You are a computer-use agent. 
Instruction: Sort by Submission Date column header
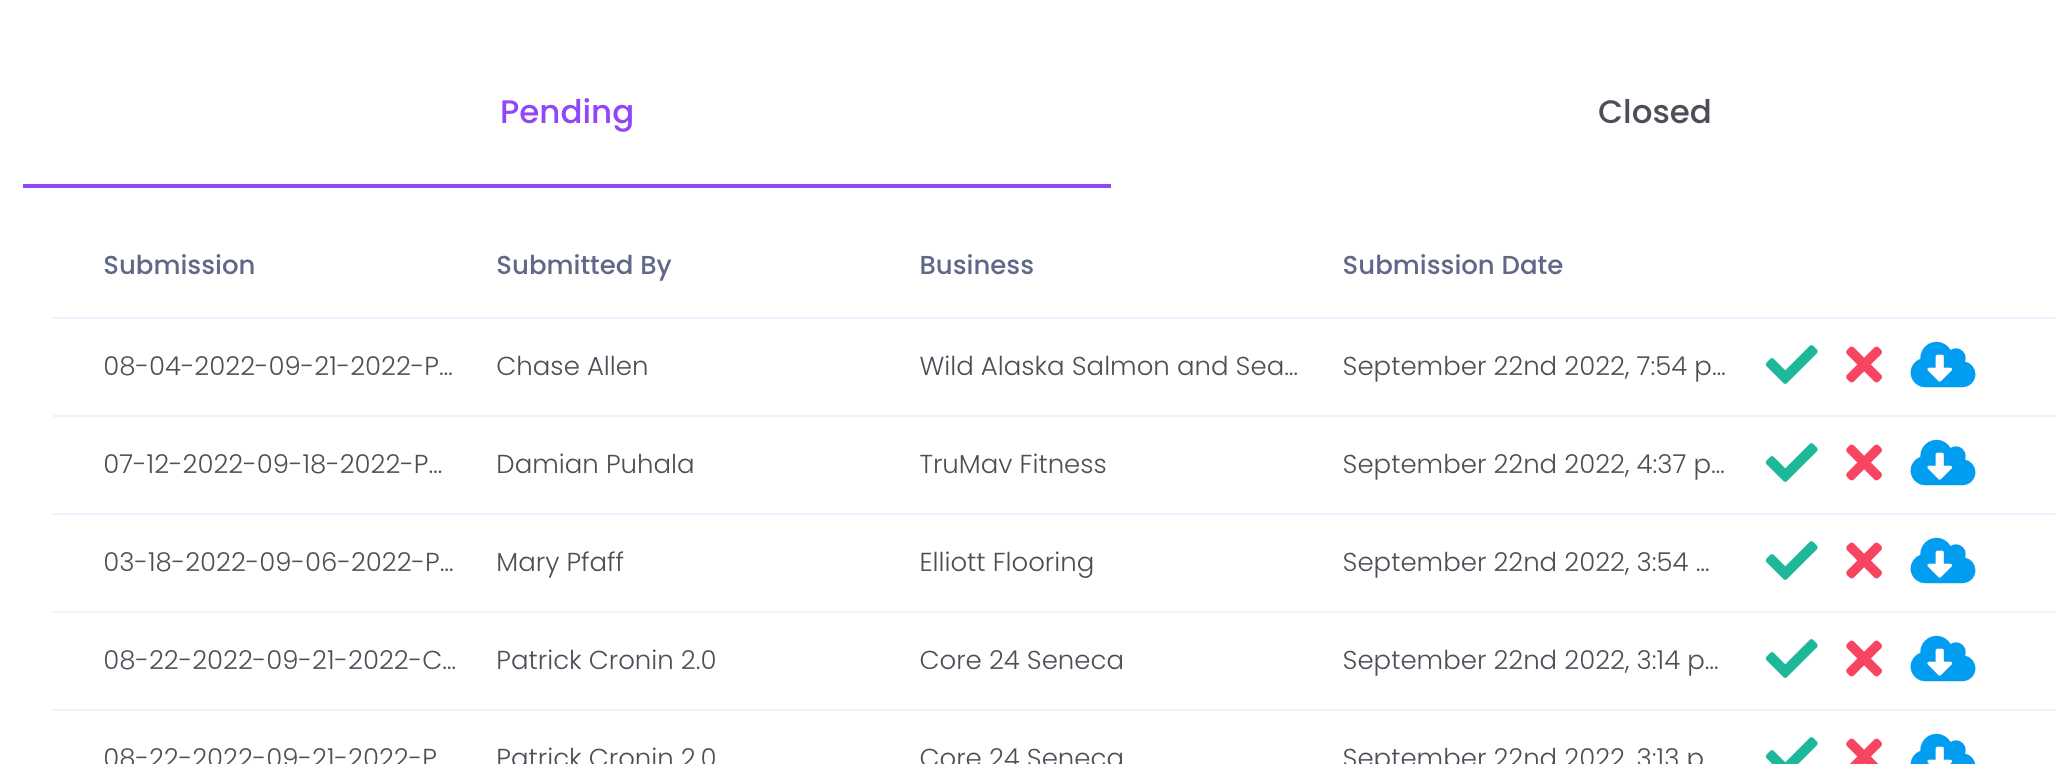(1452, 265)
